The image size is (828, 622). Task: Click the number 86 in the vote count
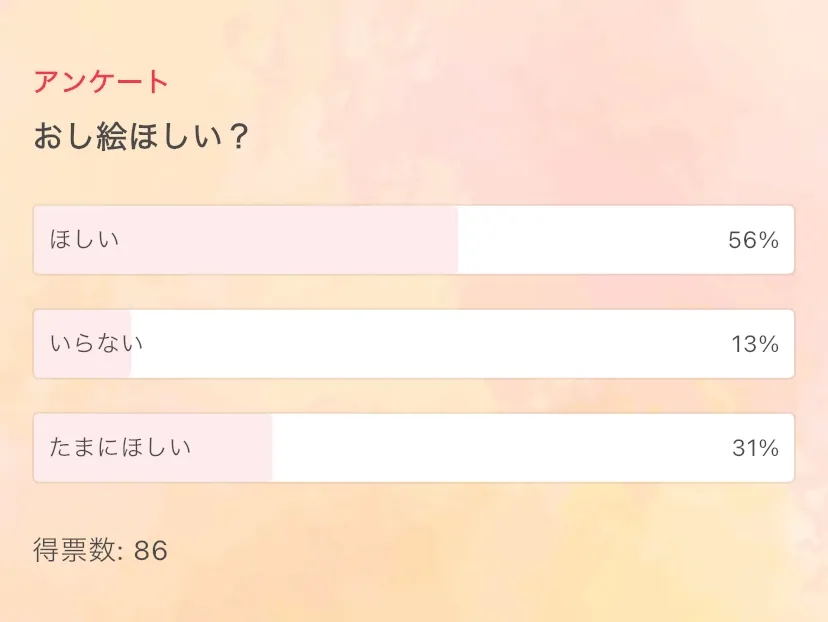150,550
